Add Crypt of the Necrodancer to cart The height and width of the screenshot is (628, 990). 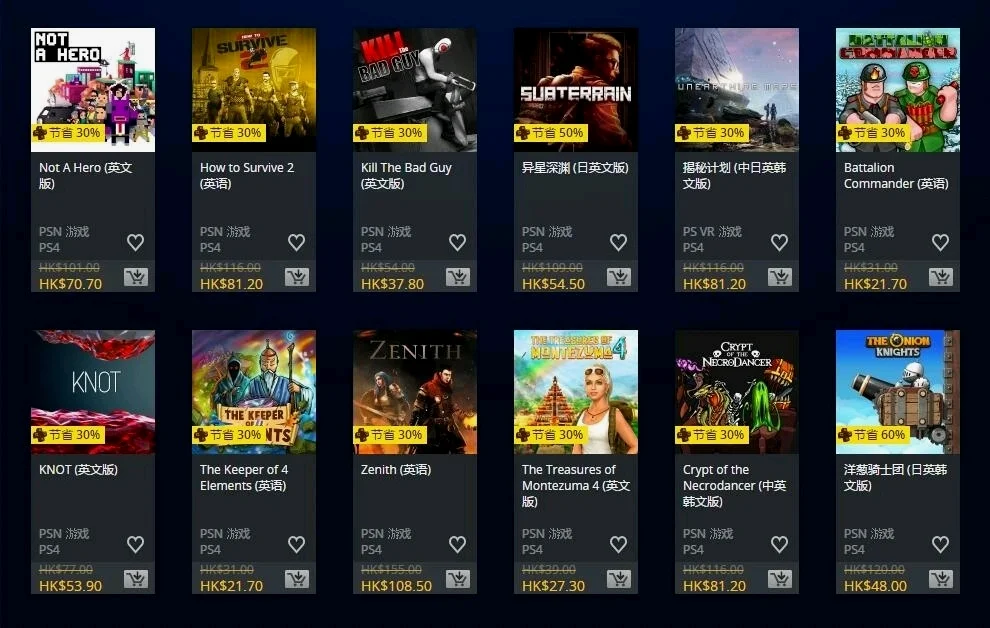click(780, 578)
